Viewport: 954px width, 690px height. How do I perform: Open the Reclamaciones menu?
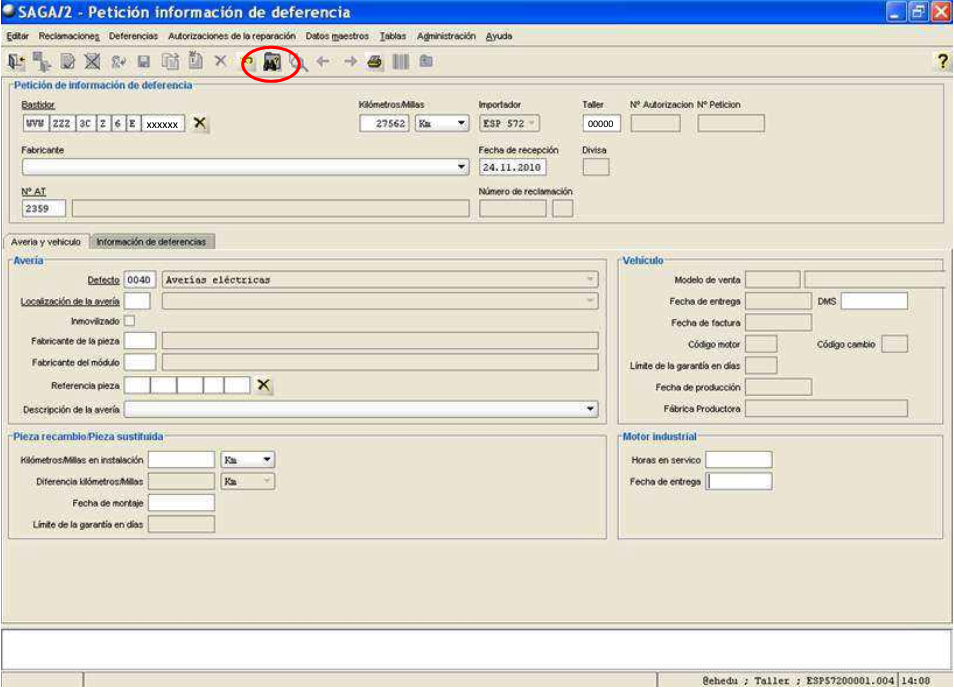(69, 37)
